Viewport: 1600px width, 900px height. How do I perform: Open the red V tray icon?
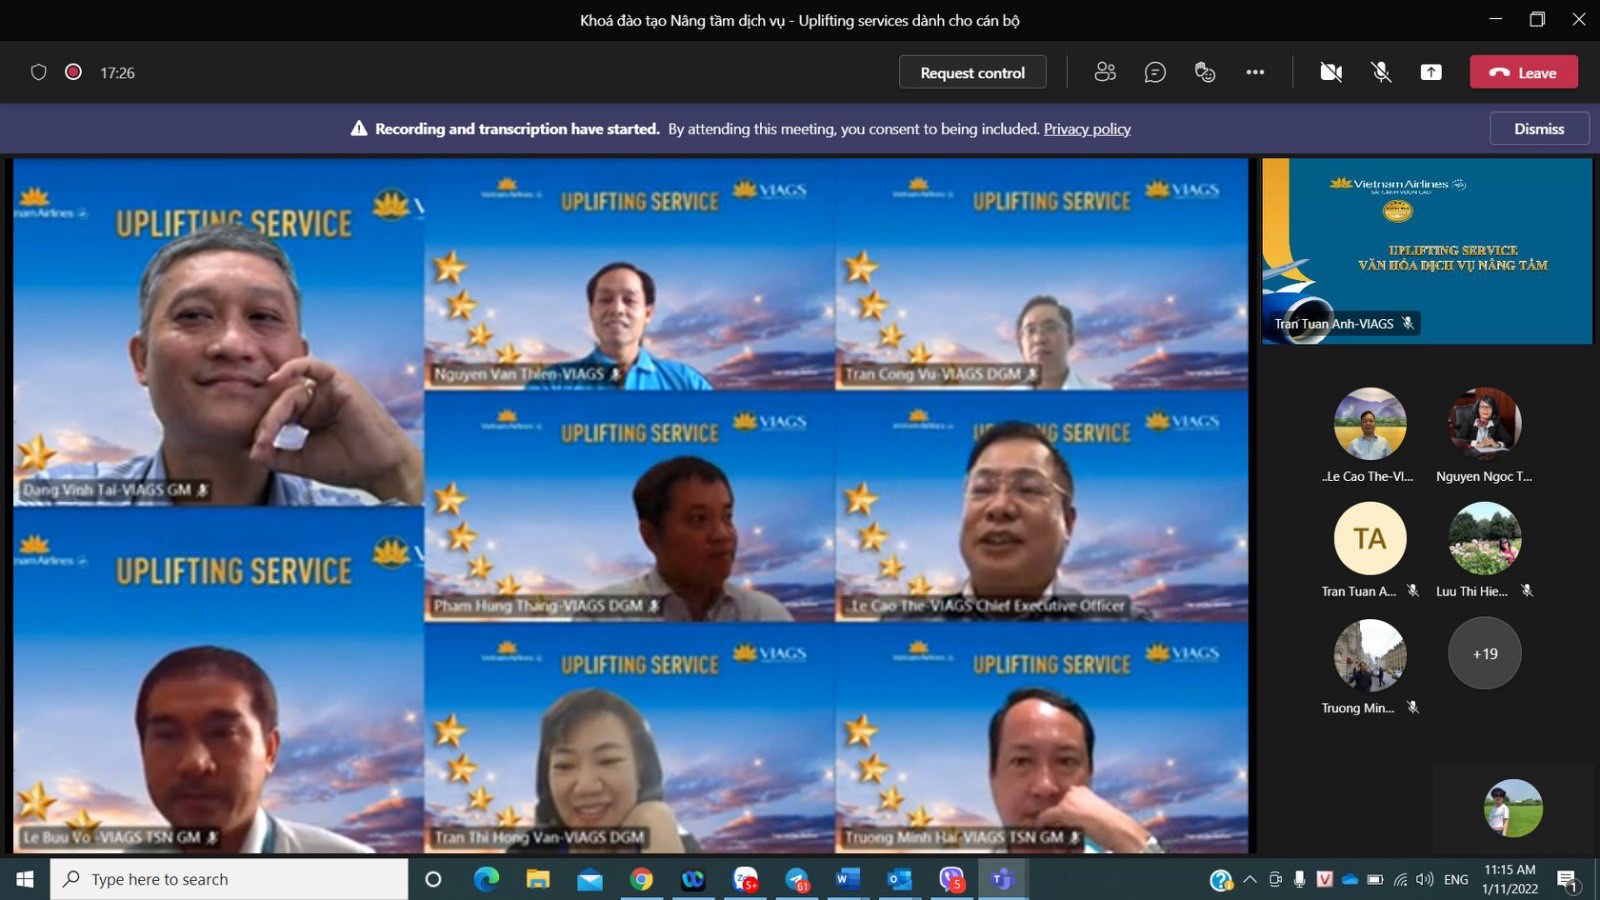(1325, 879)
